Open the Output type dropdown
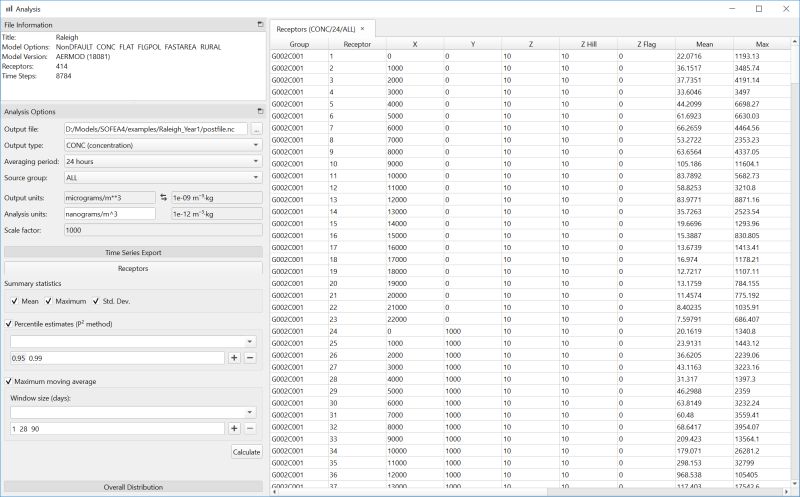Image resolution: width=800 pixels, height=497 pixels. 163,145
